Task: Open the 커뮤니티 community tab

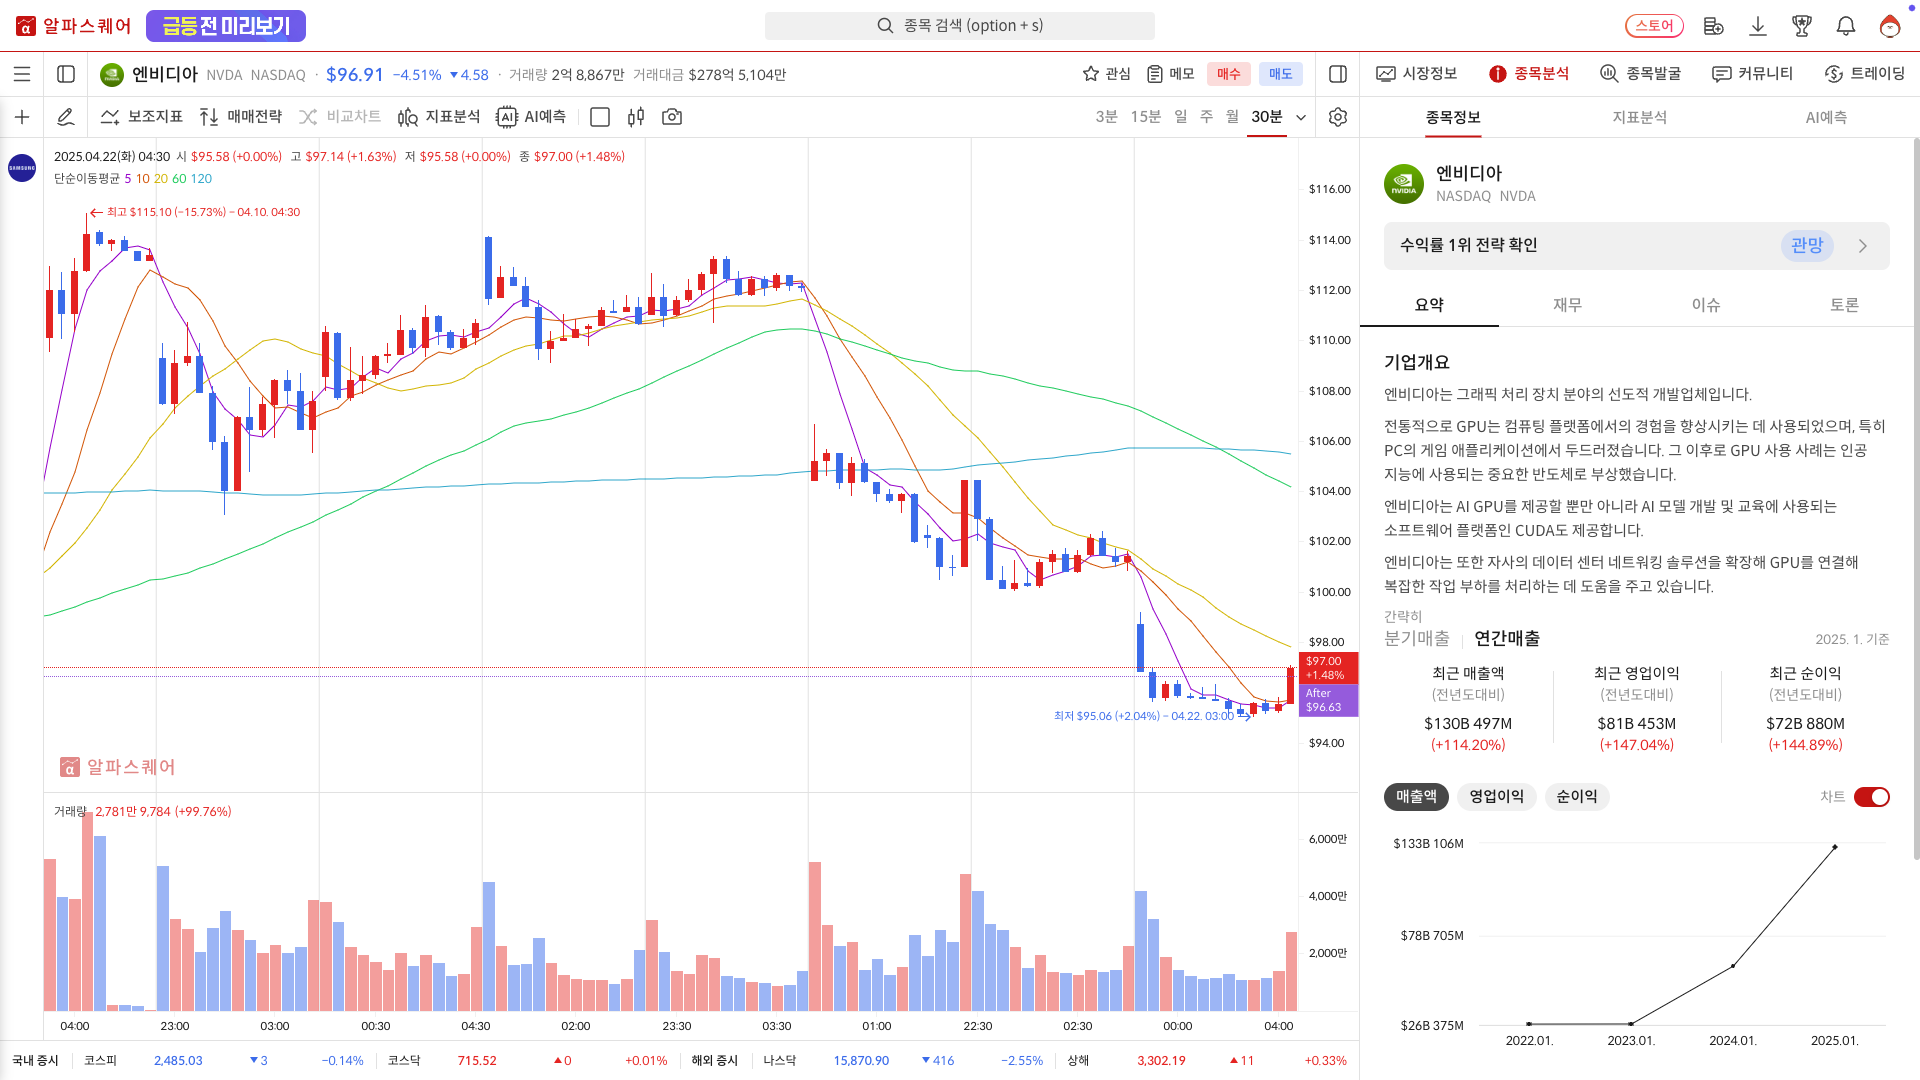Action: tap(1753, 74)
